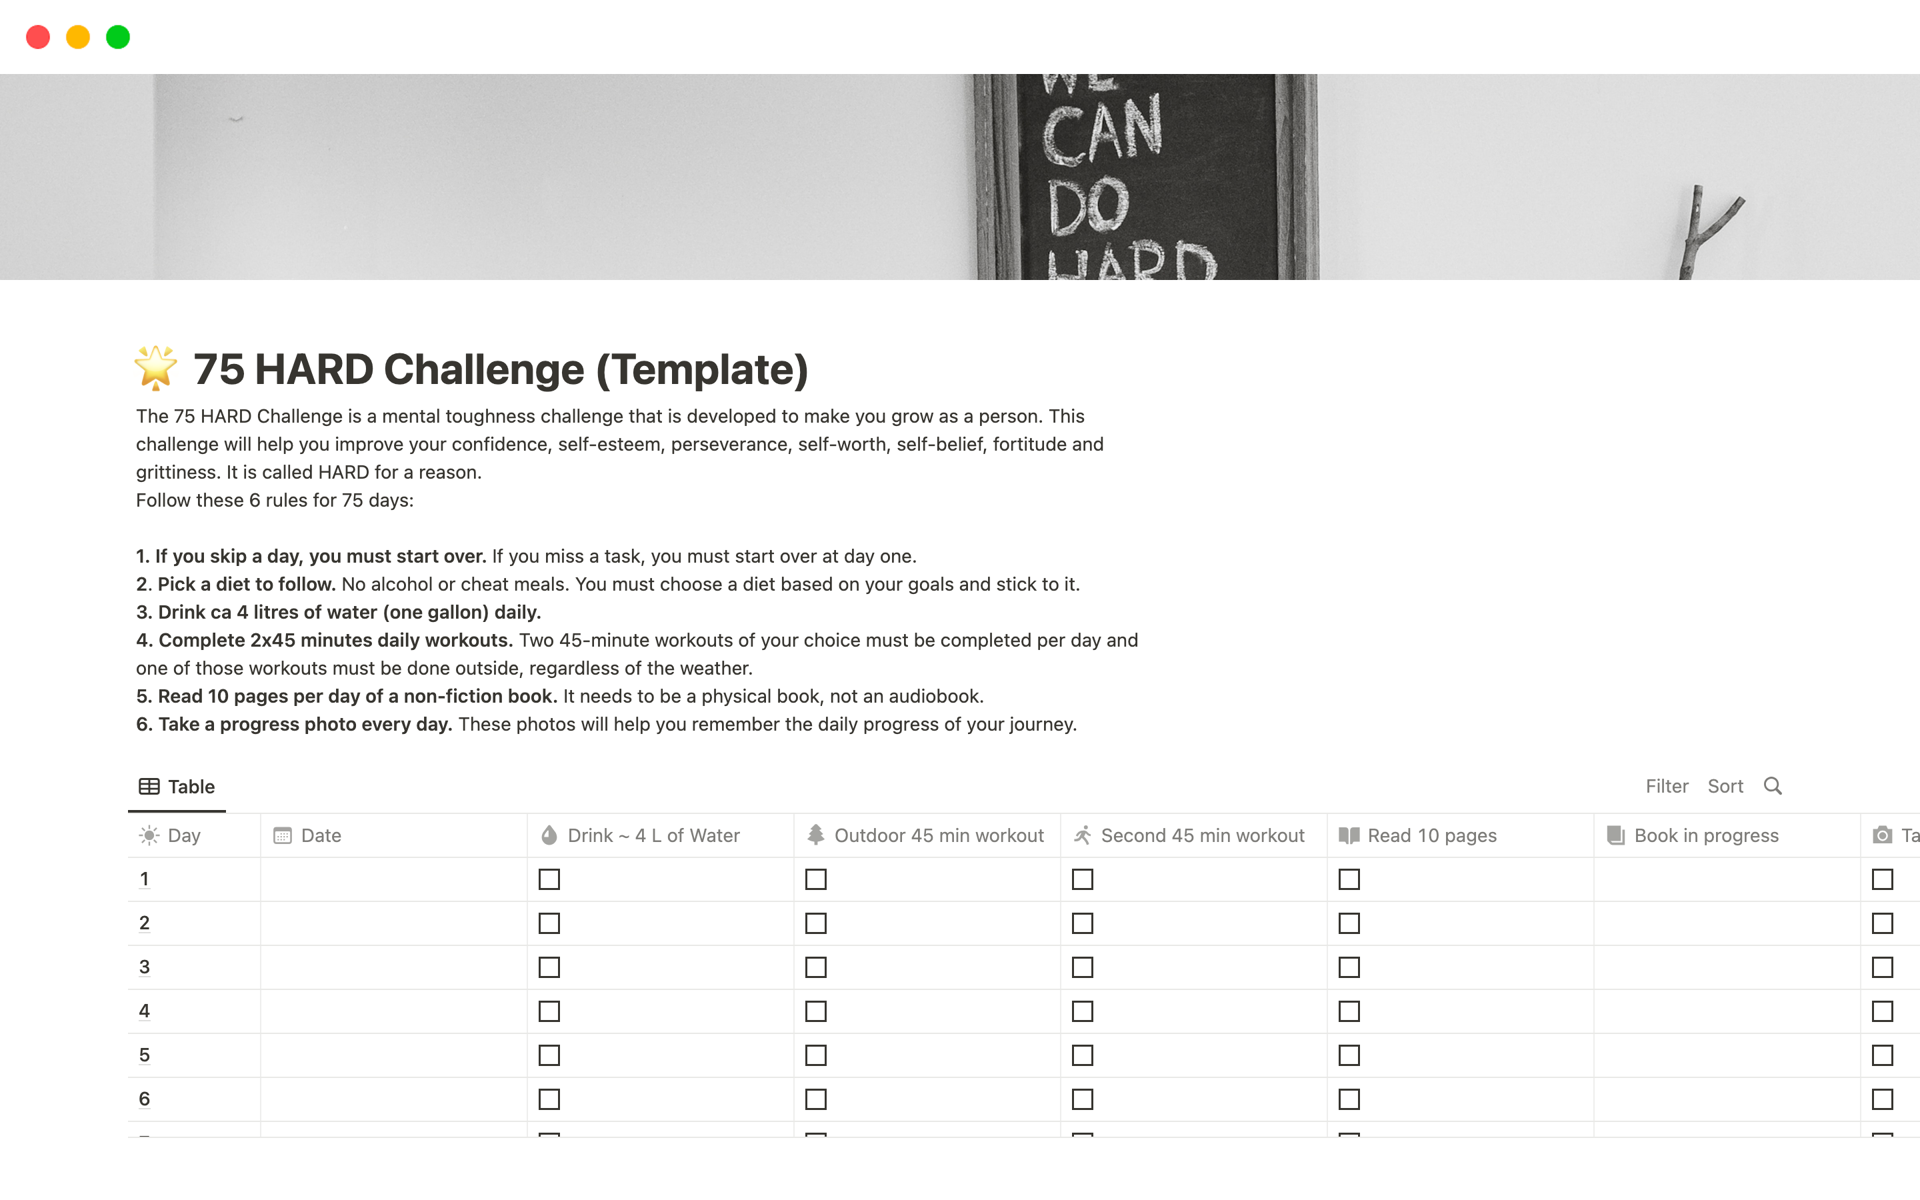Toggle the Day 2 Outdoor workout checkbox

(x=817, y=922)
